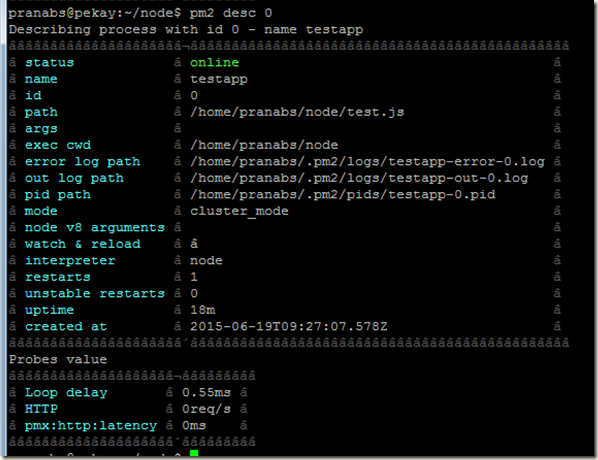The width and height of the screenshot is (598, 460).
Task: Click the 'args' row label
Action: pyautogui.click(x=41, y=129)
